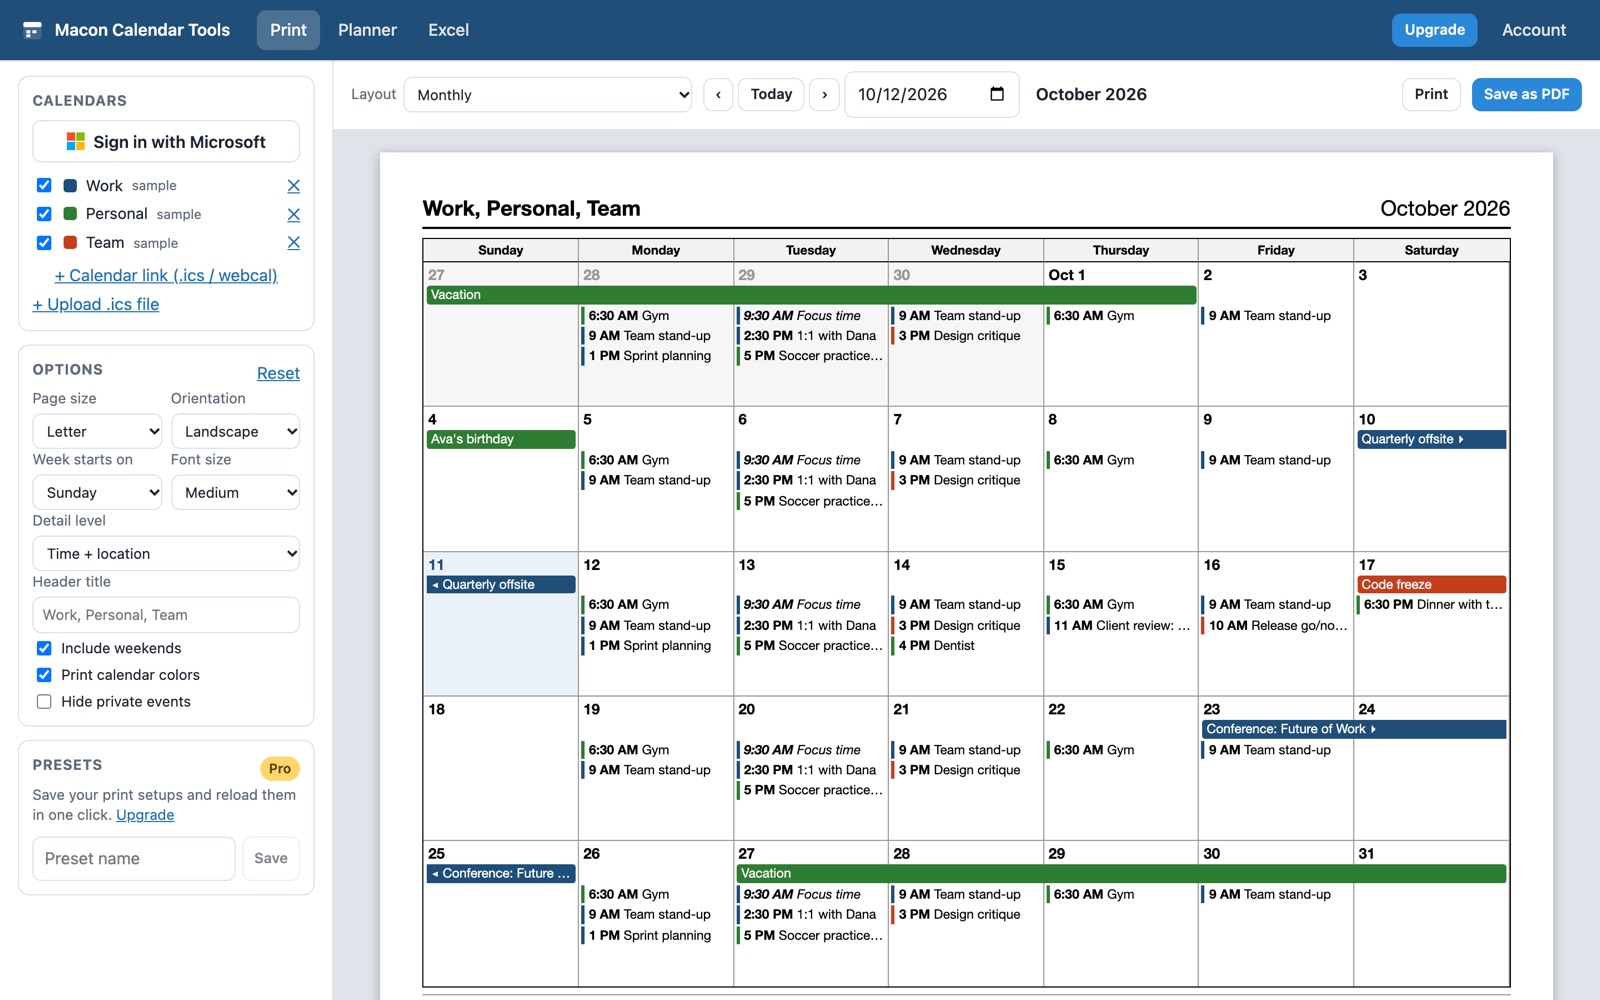
Task: Open the Page size Letter dropdown
Action: [97, 432]
